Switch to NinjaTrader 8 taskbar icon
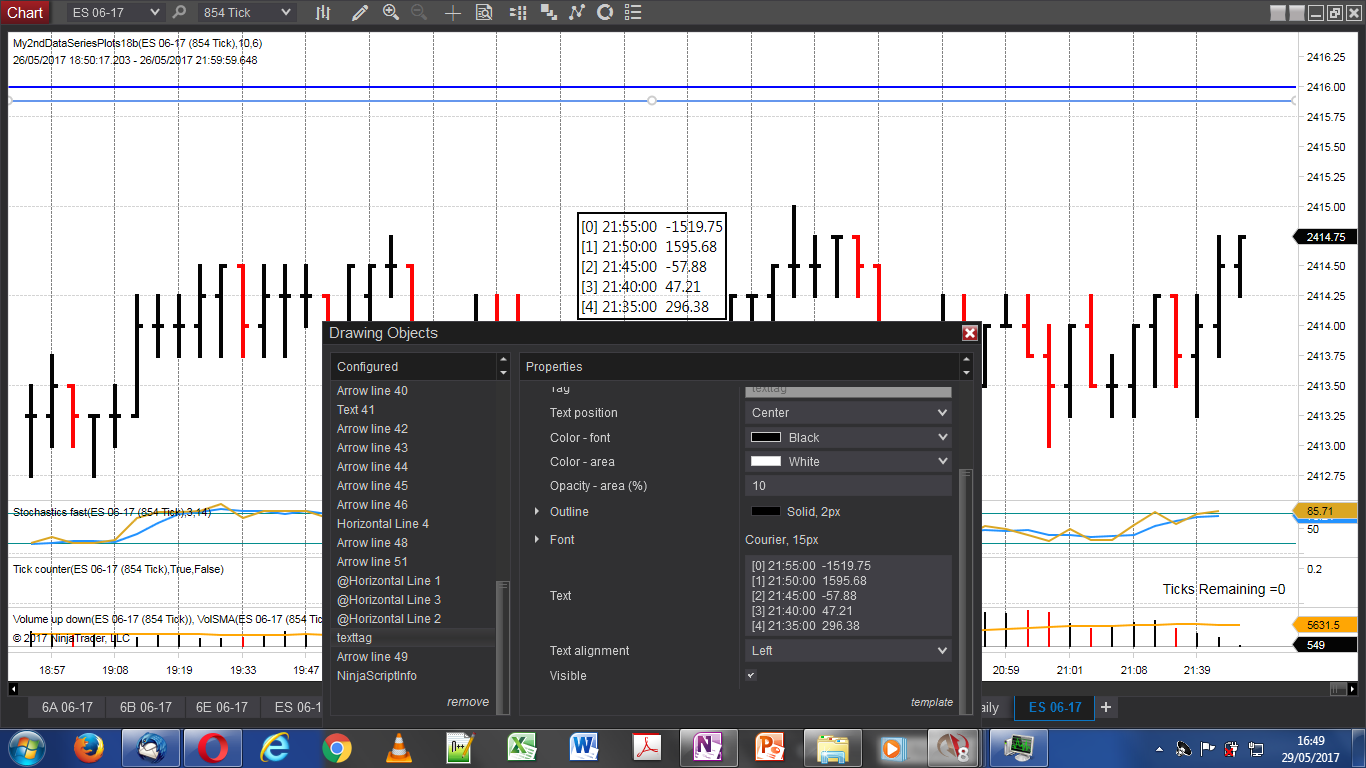1366x768 pixels. (x=955, y=748)
